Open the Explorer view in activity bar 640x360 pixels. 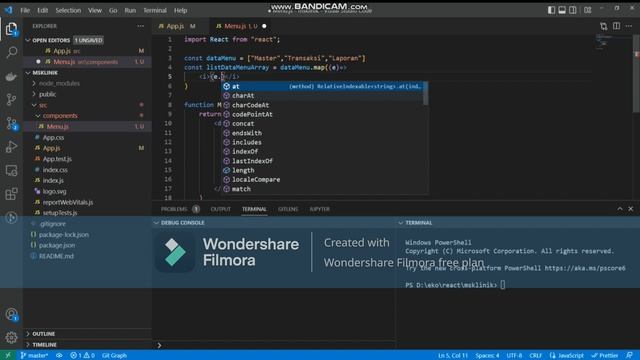point(11,29)
